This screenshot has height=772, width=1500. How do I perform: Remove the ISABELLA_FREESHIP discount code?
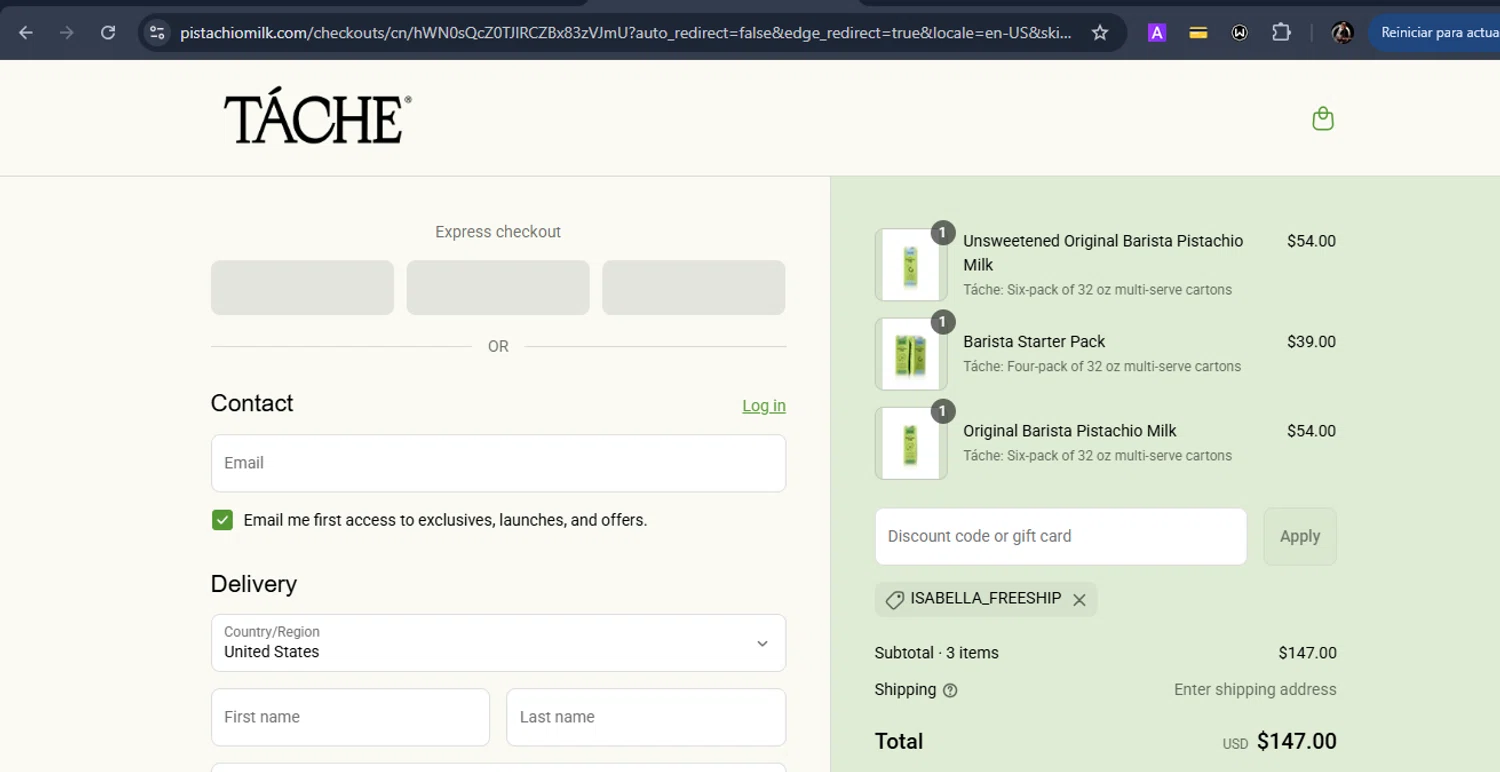click(1079, 600)
